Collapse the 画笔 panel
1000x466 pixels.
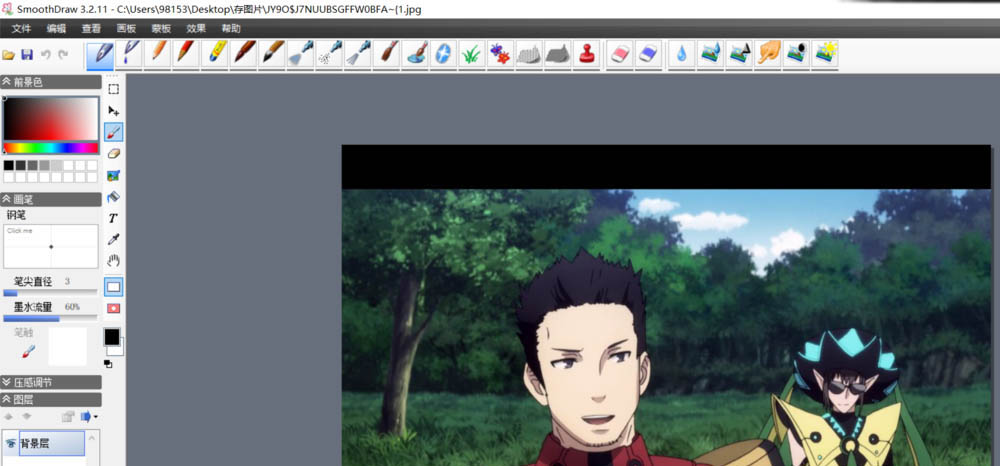(x=51, y=200)
